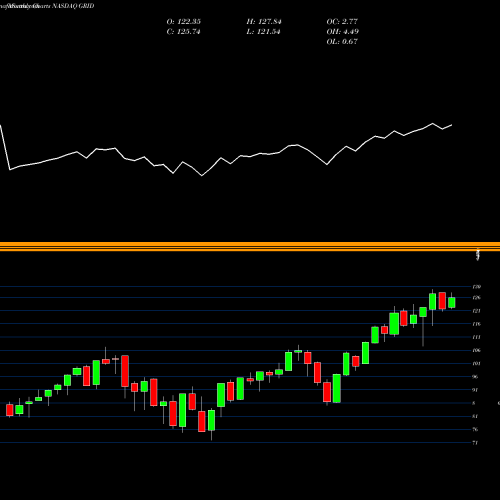Click the OH: 4.49 reading

(343, 32)
